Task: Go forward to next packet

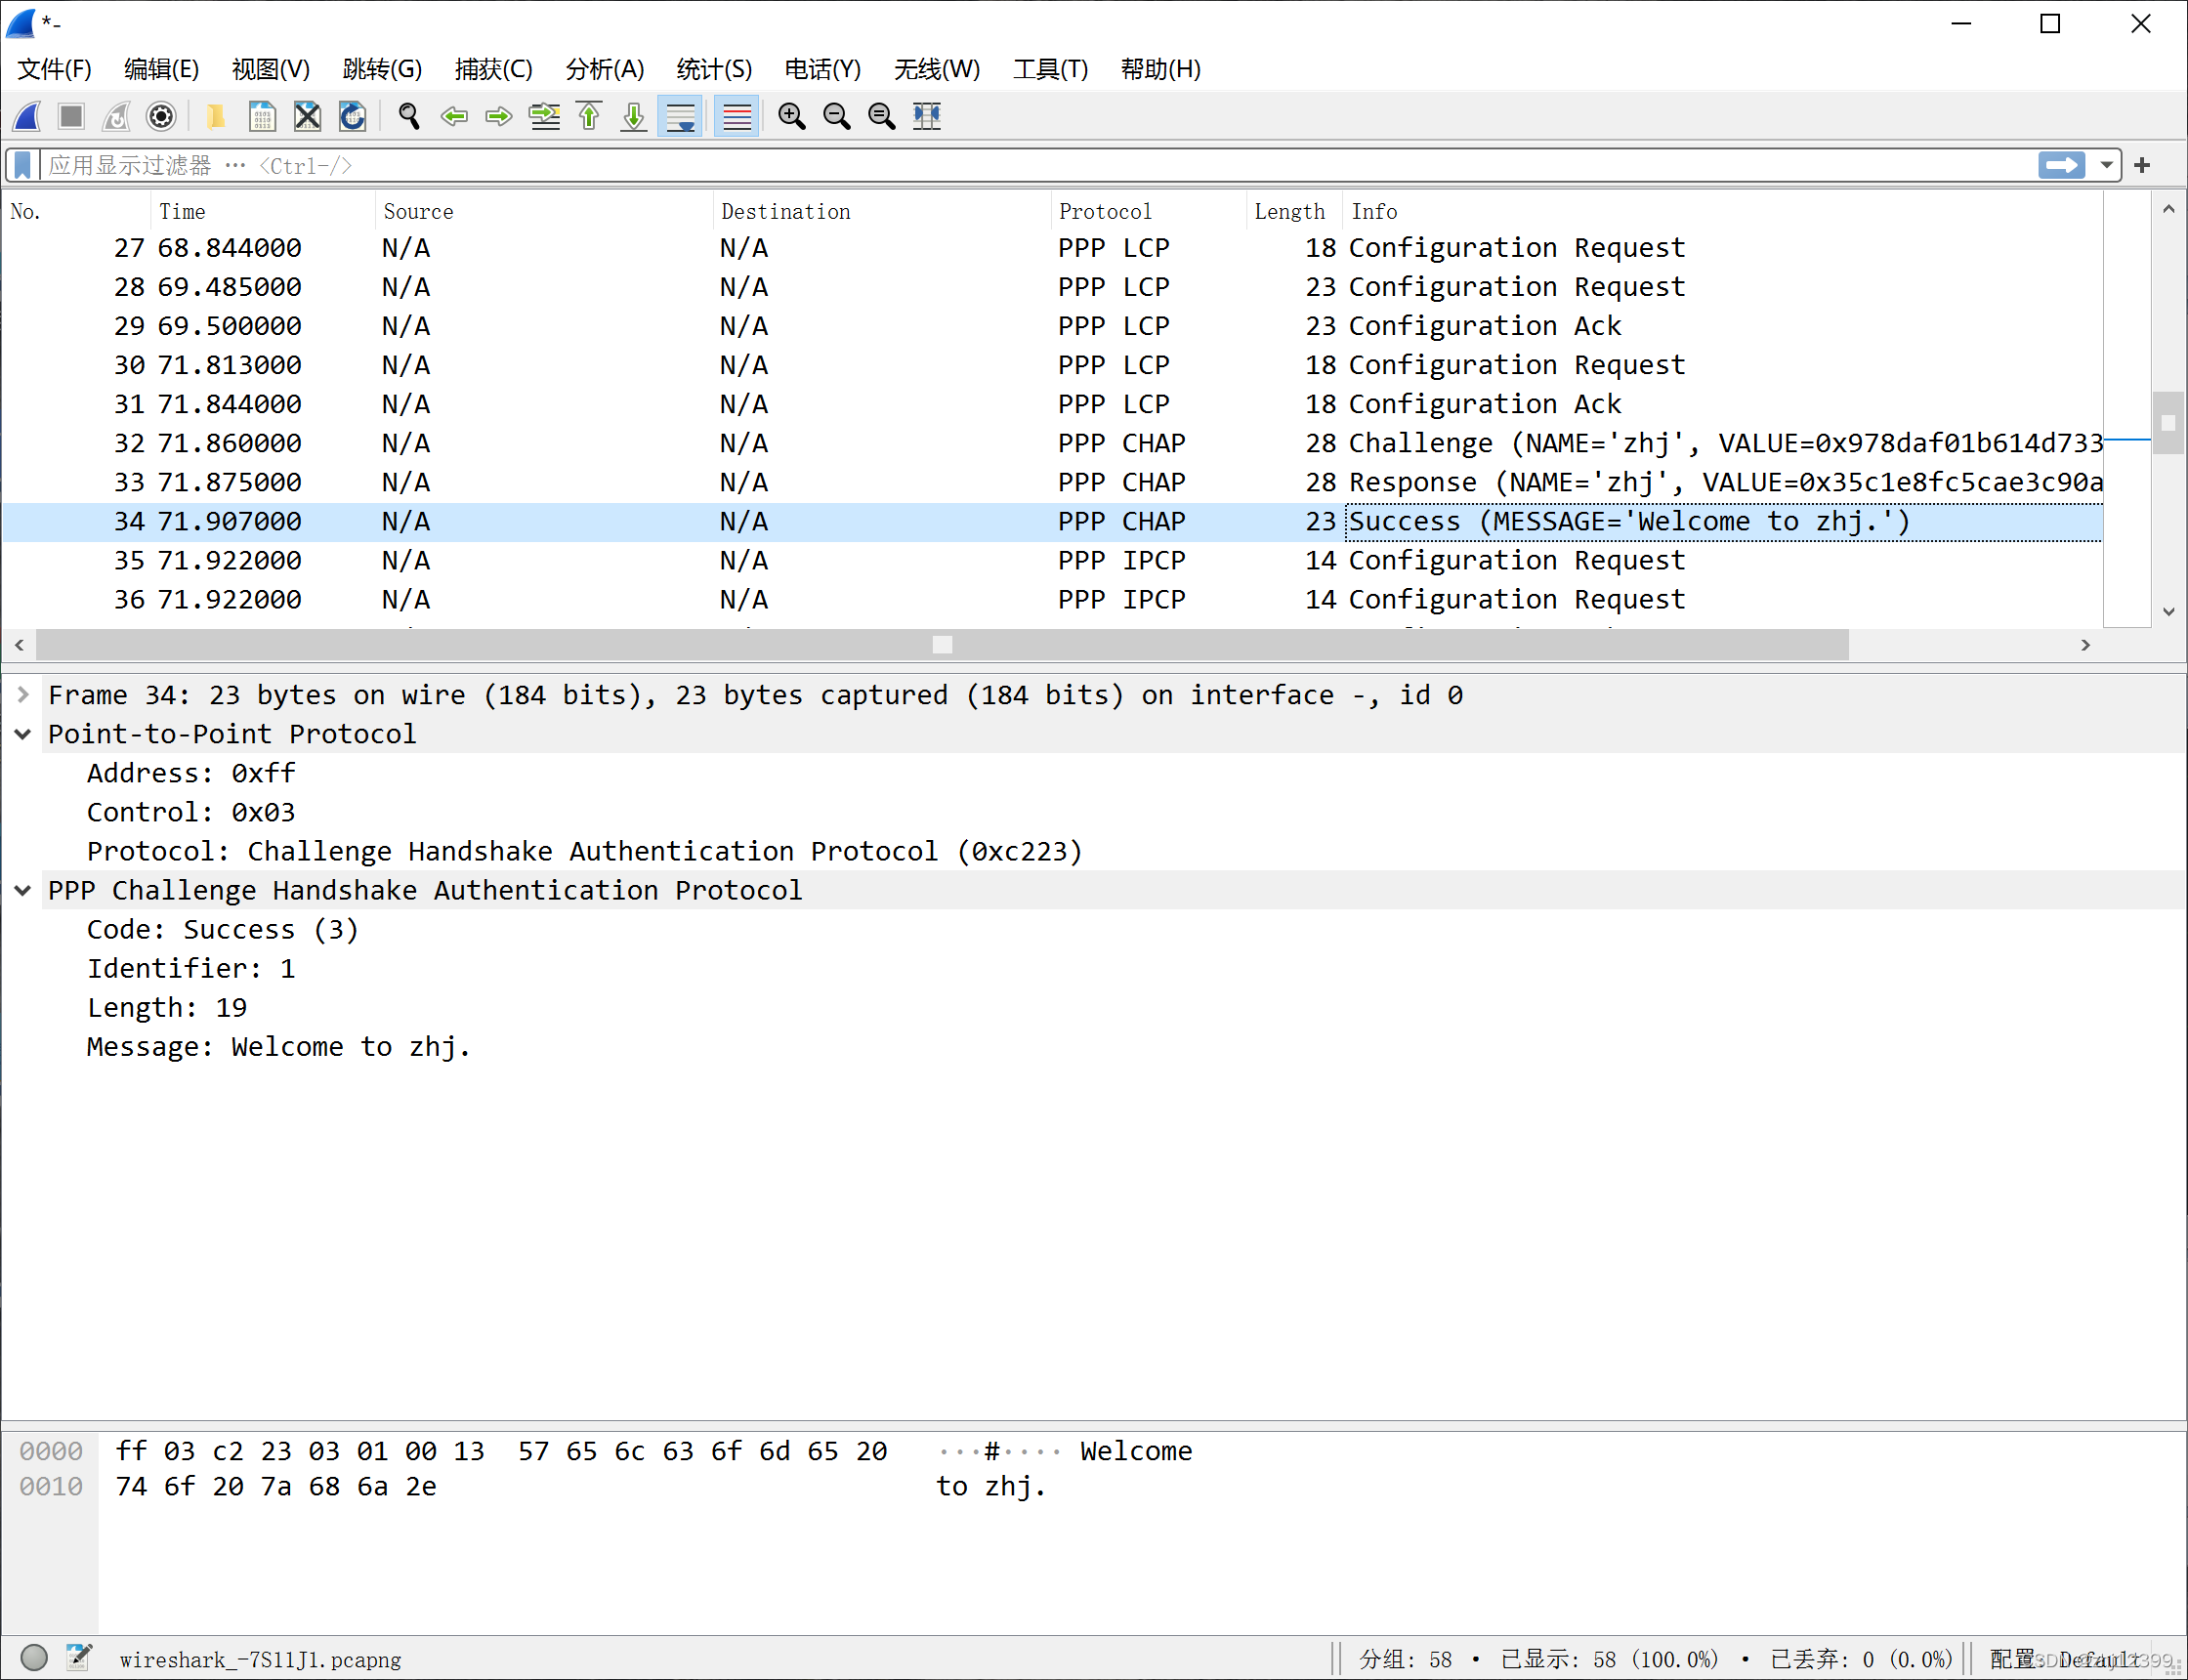Action: pyautogui.click(x=498, y=116)
